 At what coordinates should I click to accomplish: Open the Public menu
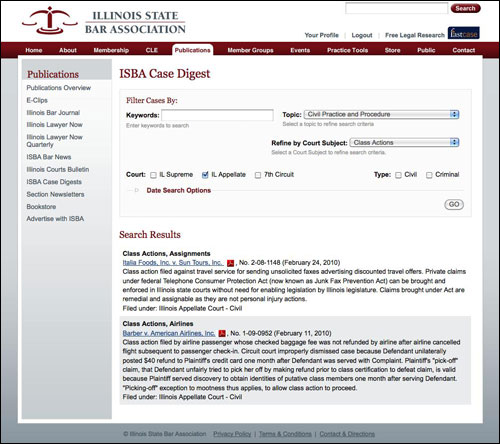(426, 50)
